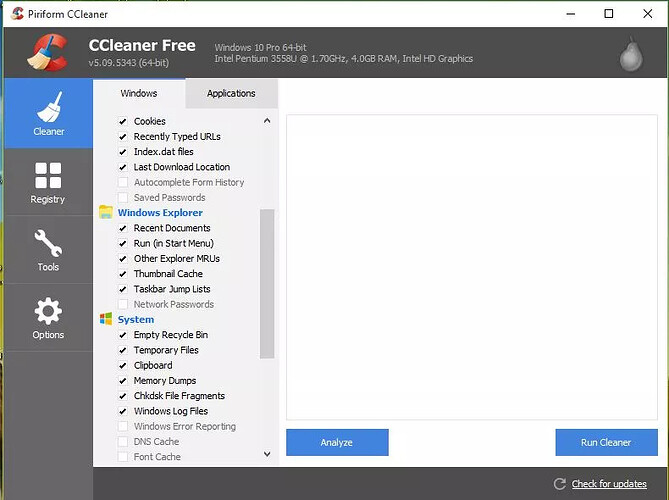
Task: Switch to the Applications tab
Action: (x=231, y=94)
